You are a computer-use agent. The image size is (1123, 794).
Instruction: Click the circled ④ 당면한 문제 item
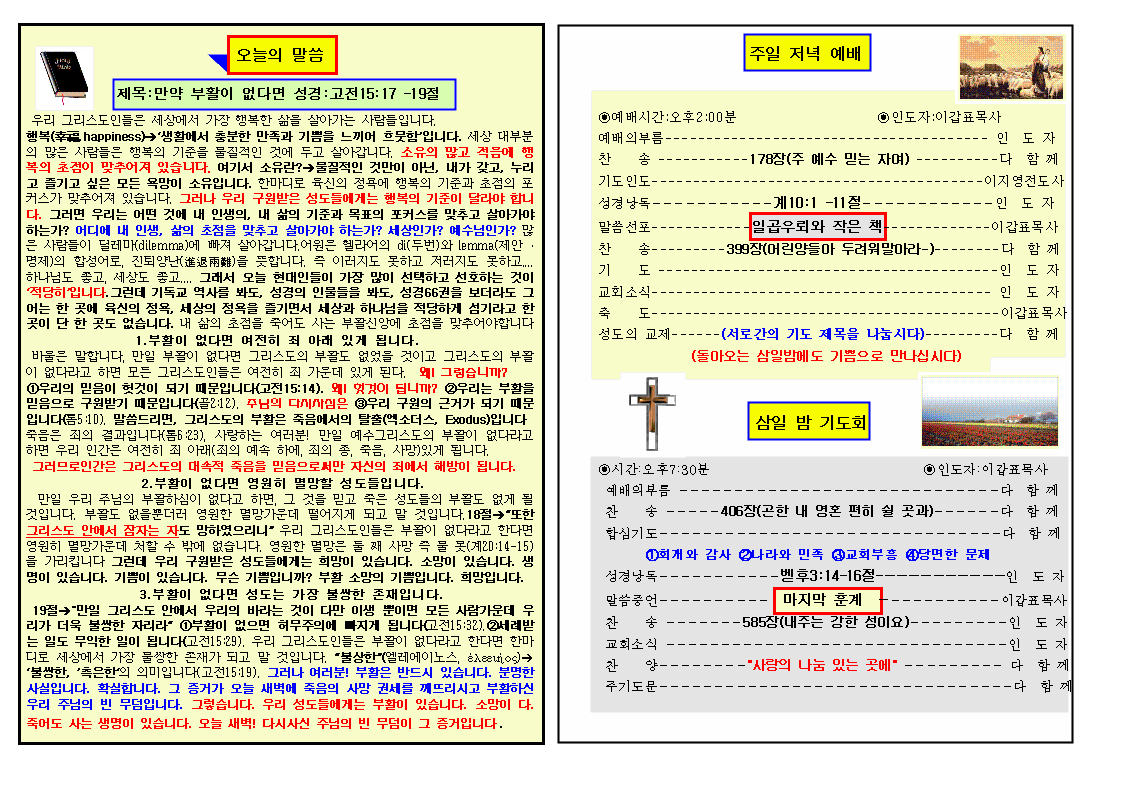947,554
